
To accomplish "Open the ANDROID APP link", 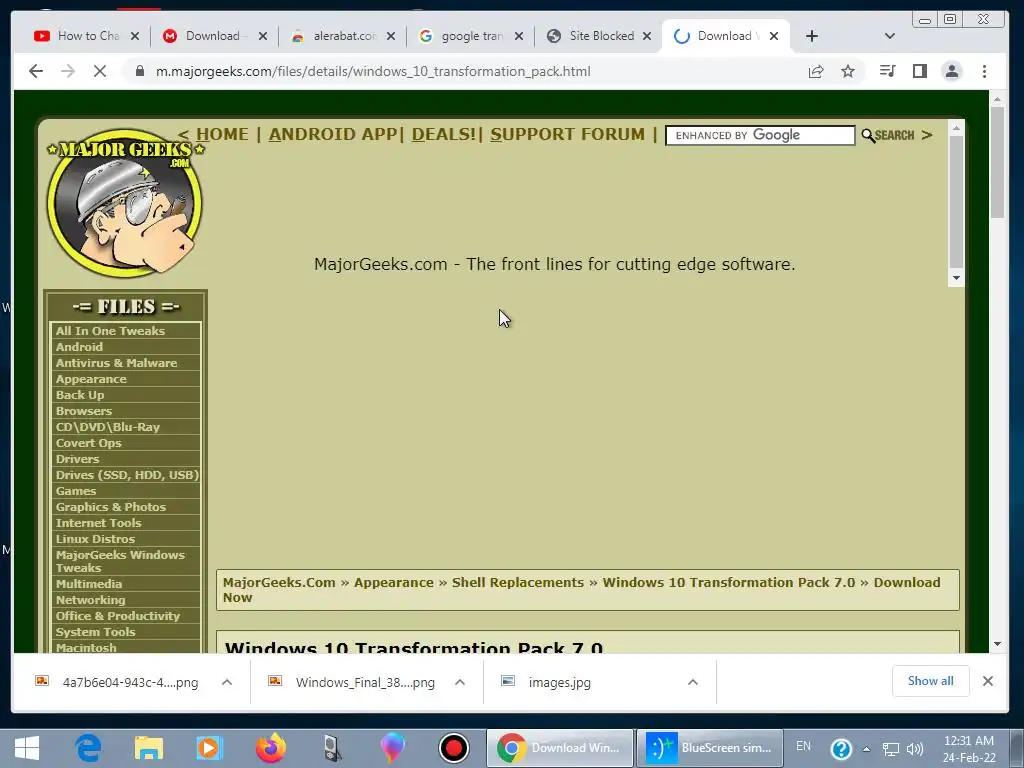I will 333,134.
